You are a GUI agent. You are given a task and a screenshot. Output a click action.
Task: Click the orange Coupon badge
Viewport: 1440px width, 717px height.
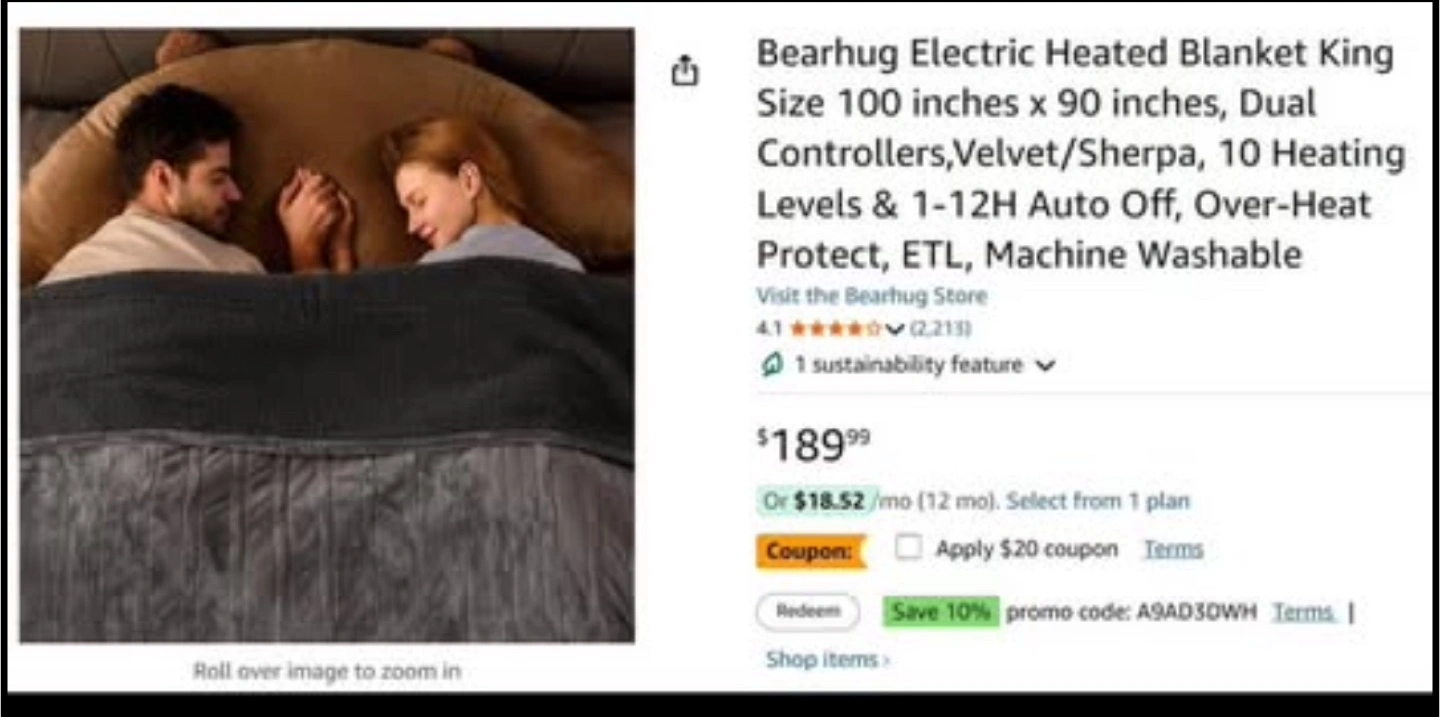coord(811,551)
